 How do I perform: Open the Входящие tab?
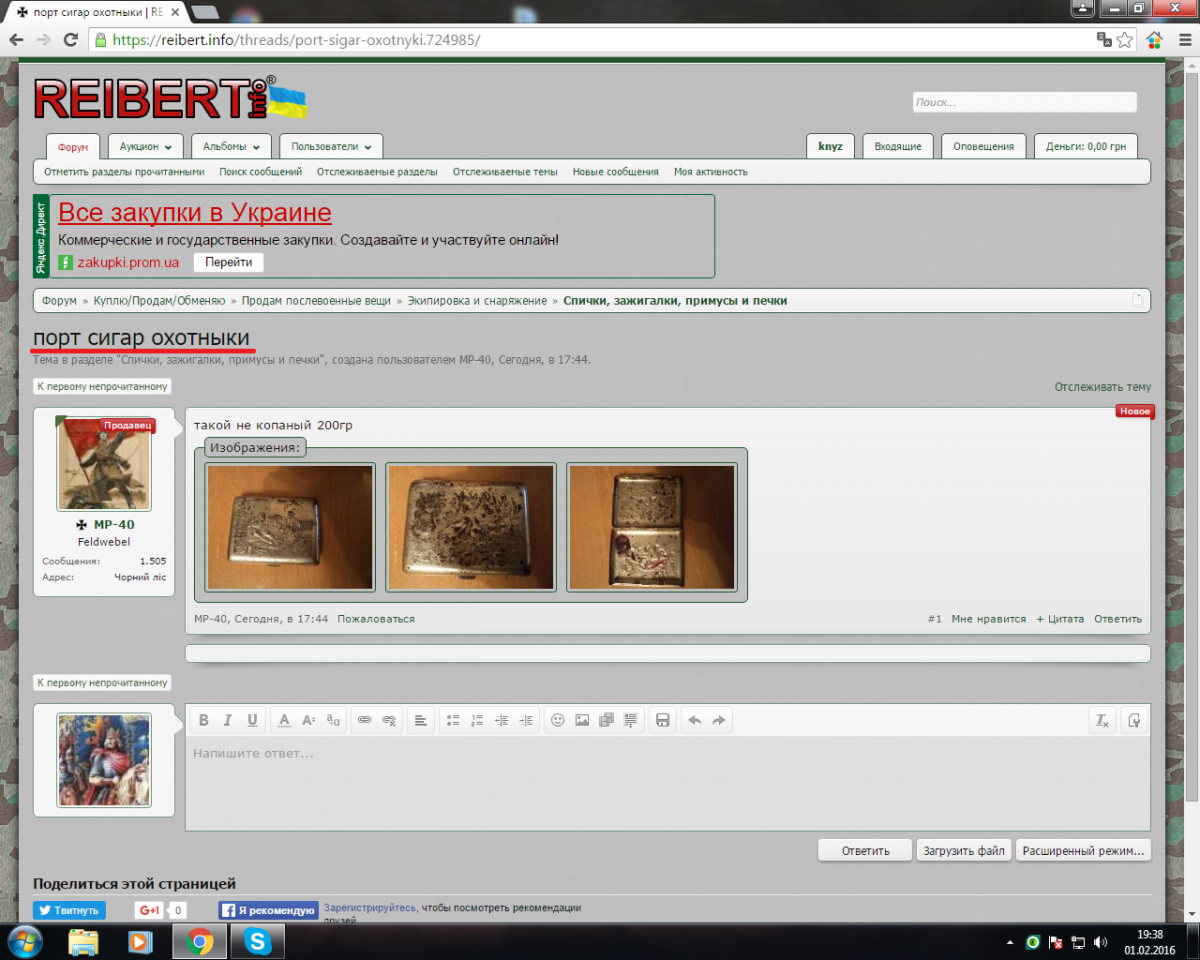point(897,146)
